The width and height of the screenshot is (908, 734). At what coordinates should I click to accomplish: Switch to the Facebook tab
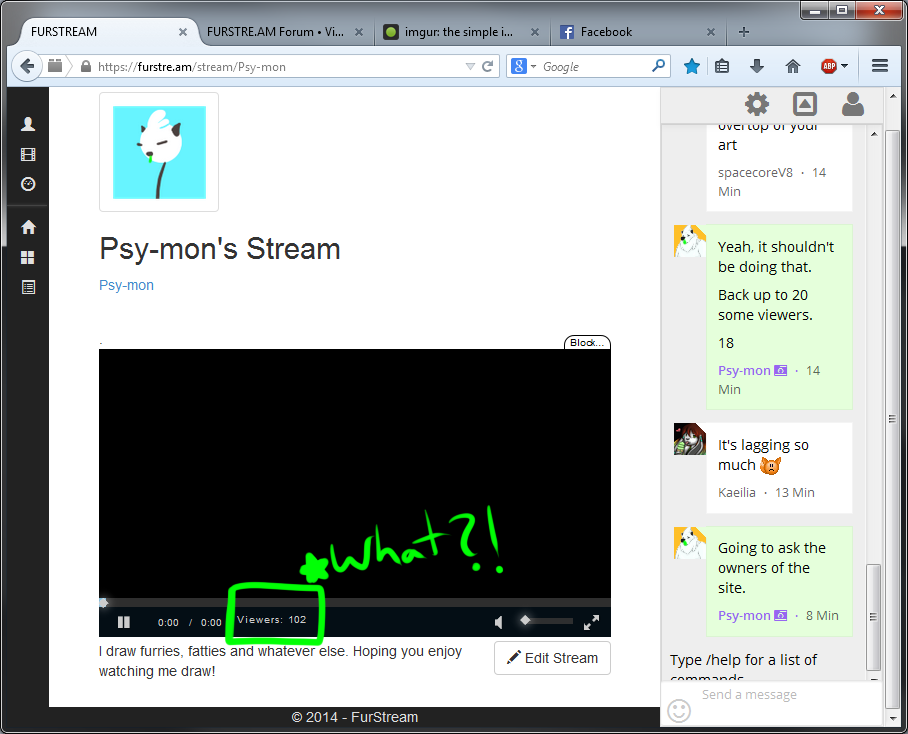point(606,32)
